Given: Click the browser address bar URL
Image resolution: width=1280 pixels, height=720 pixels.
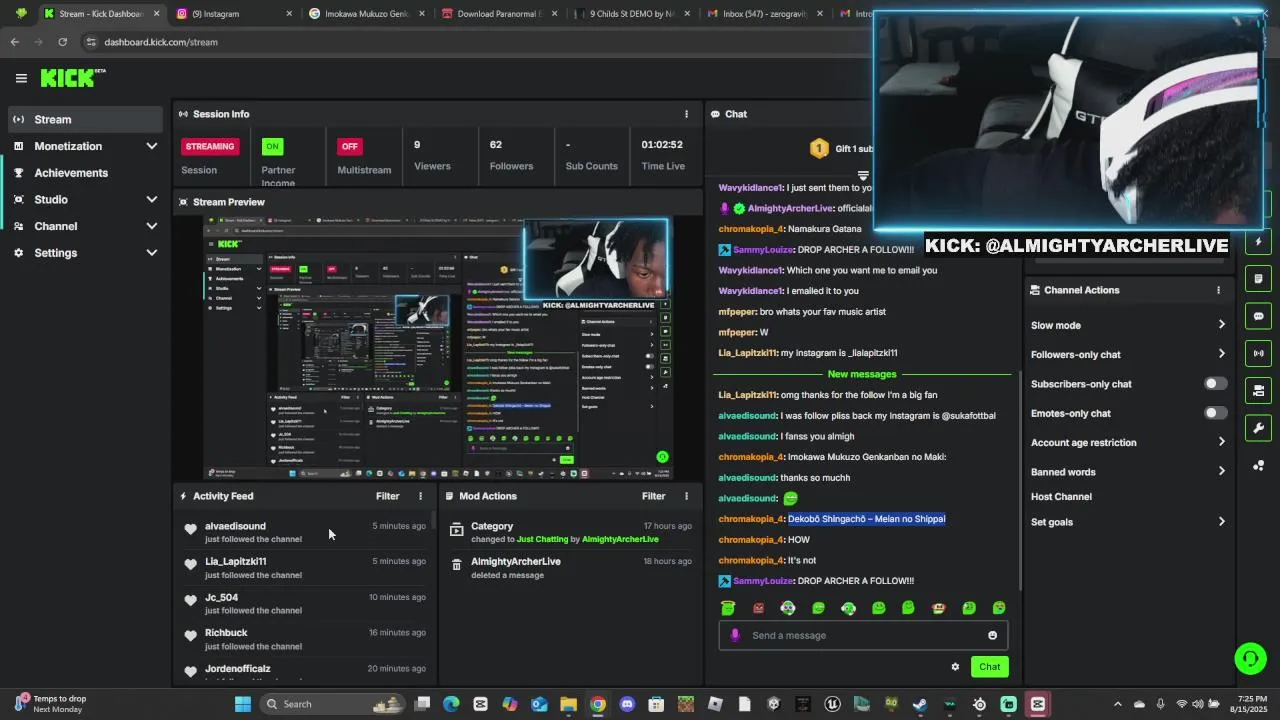Looking at the screenshot, I should [161, 42].
